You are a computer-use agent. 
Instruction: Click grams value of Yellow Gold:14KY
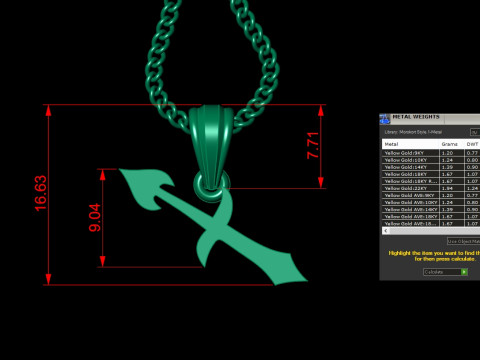[452, 167]
